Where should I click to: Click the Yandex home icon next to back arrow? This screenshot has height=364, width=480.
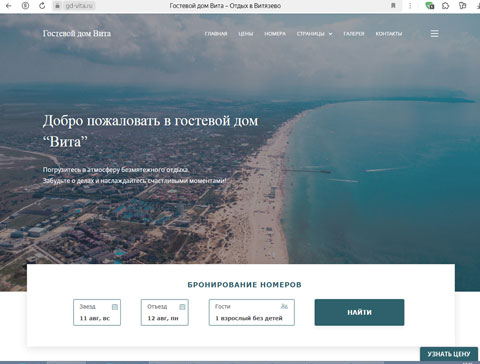(x=25, y=6)
